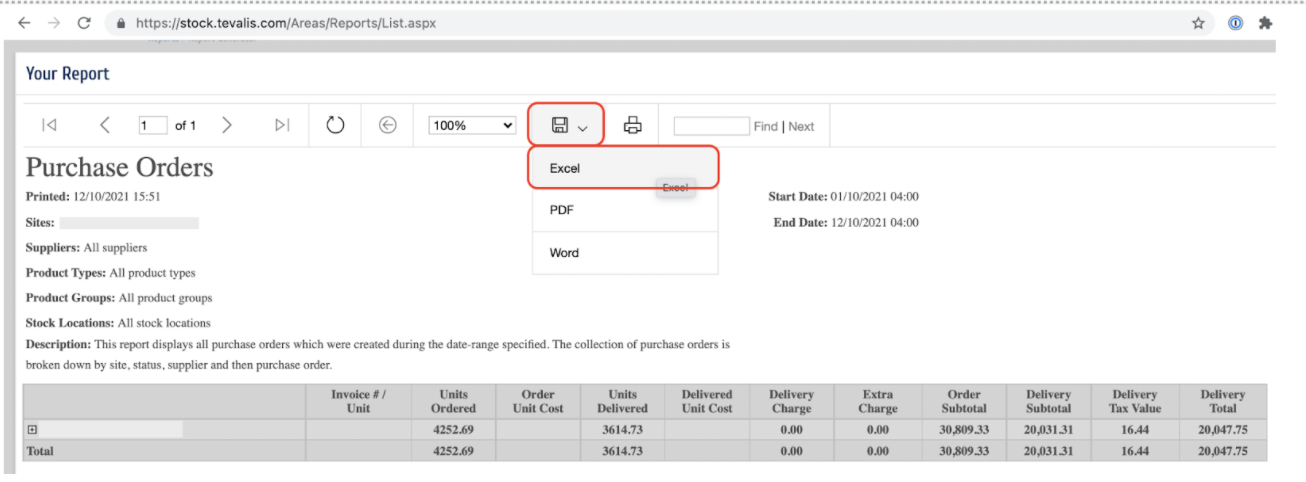Screen dimensions: 1306x482
Task: Expand the site row plus toggle
Action: [x=32, y=429]
